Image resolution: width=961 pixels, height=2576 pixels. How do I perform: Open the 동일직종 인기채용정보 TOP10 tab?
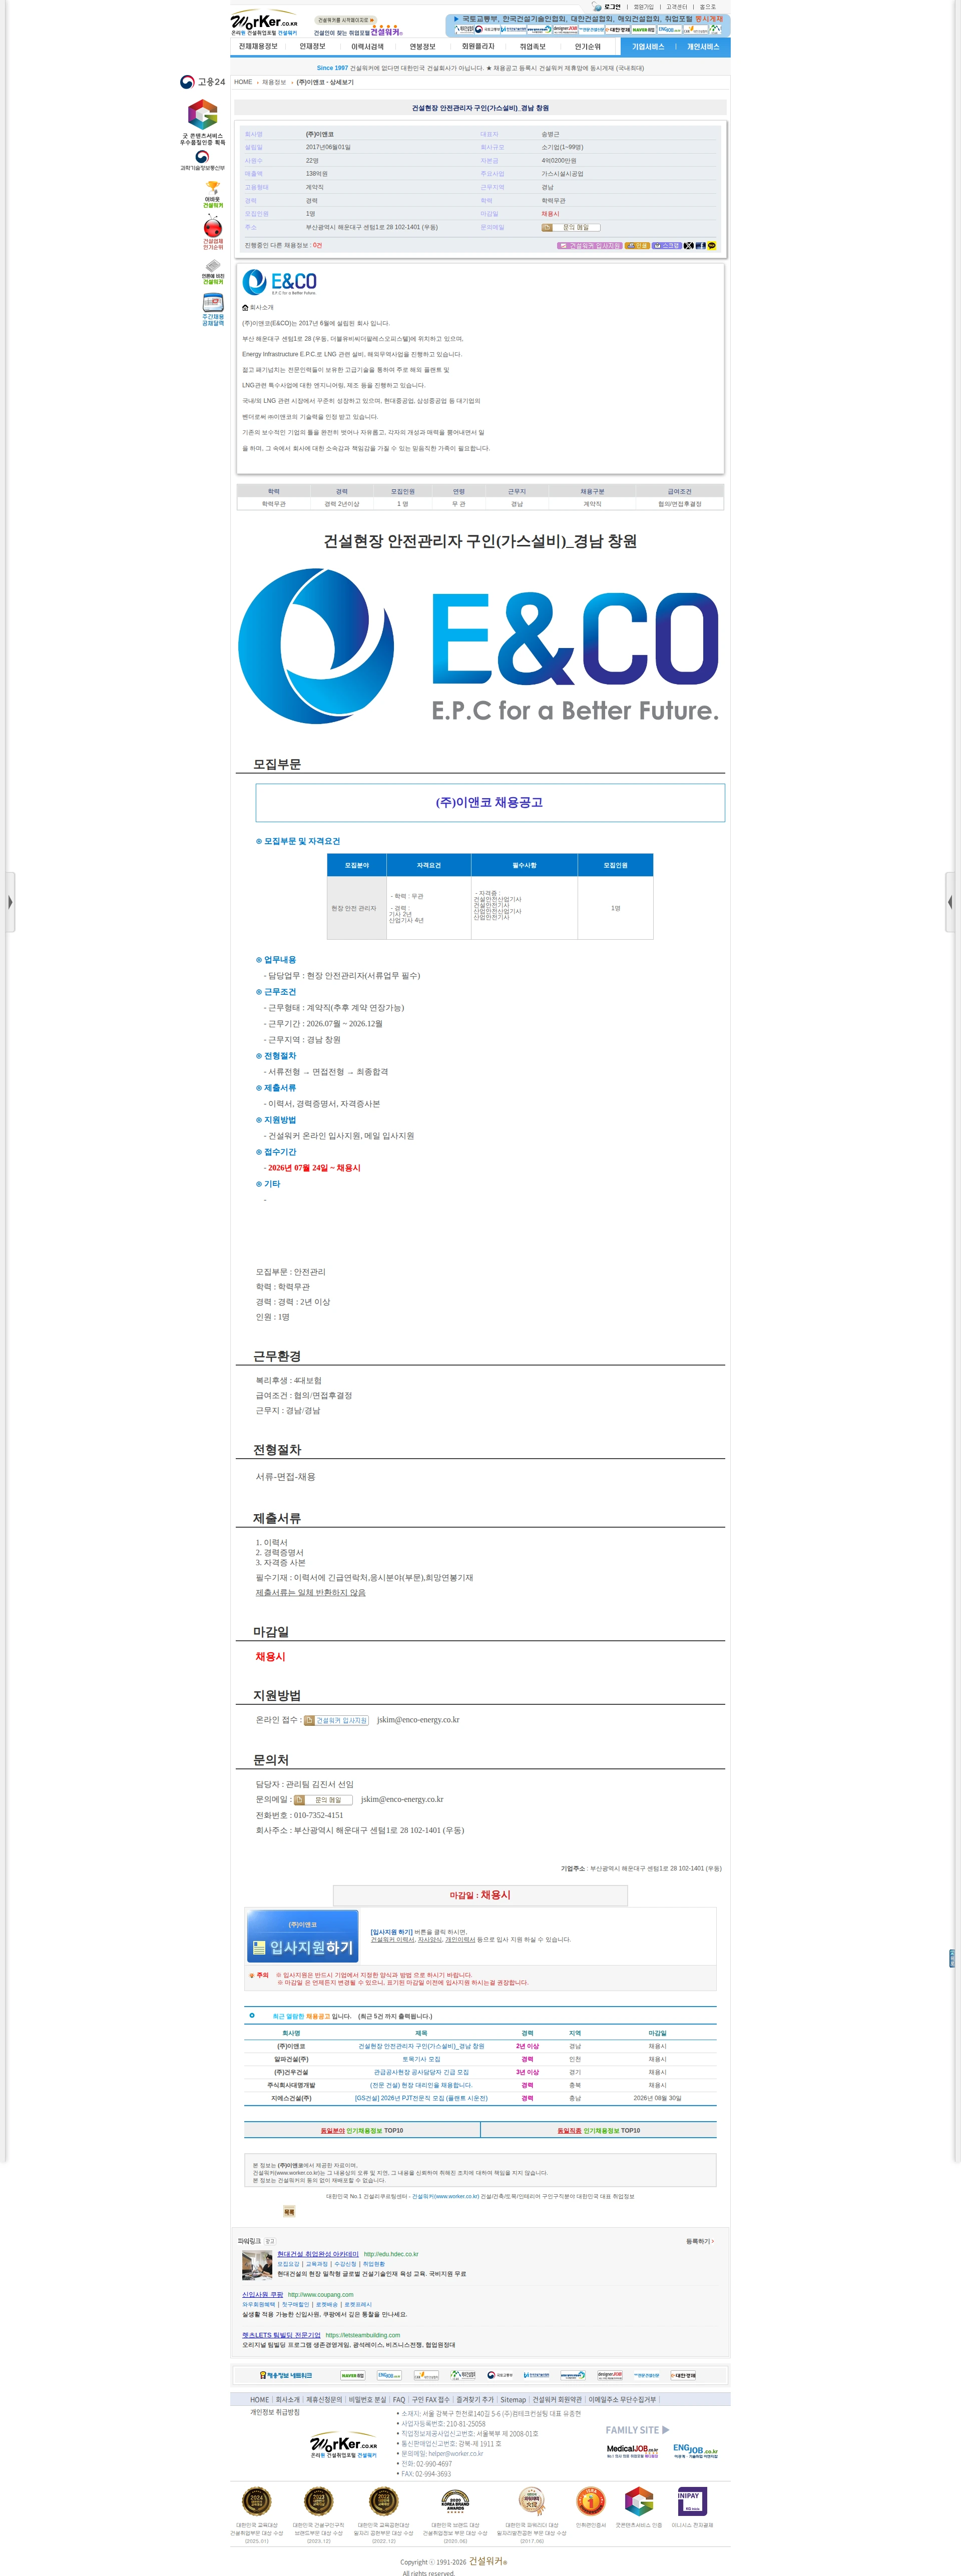tap(598, 2130)
